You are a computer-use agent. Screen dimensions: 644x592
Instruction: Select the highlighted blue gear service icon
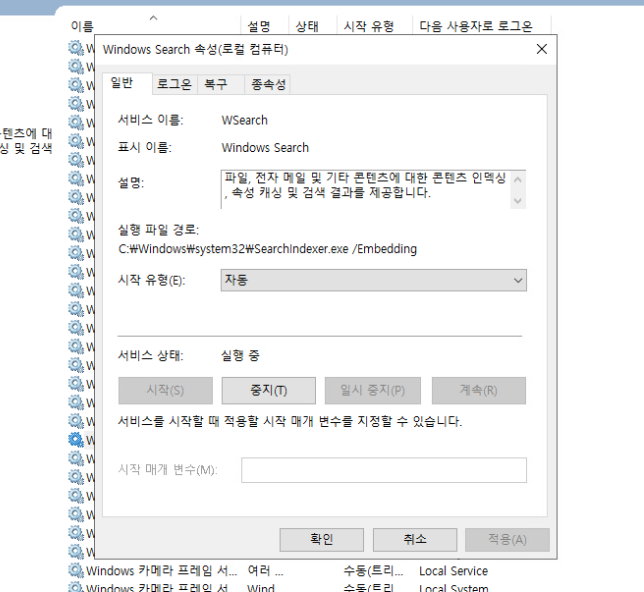[x=76, y=439]
